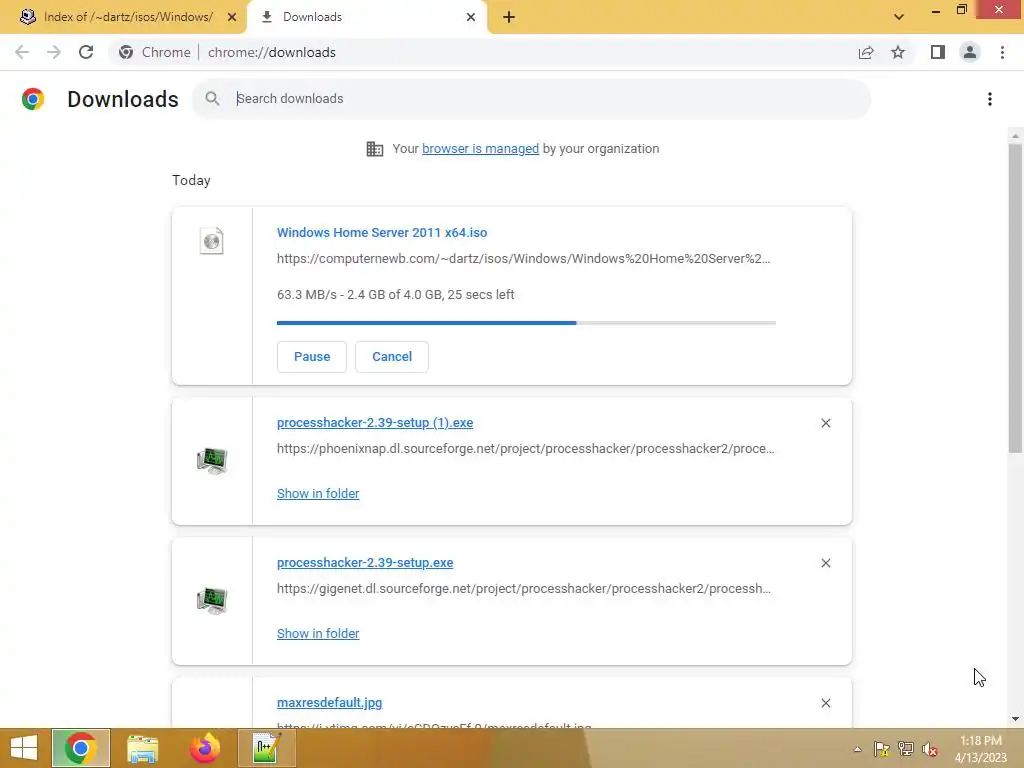Viewport: 1024px width, 768px height.
Task: Click the vertical scrollbar thumb
Action: click(1015, 298)
